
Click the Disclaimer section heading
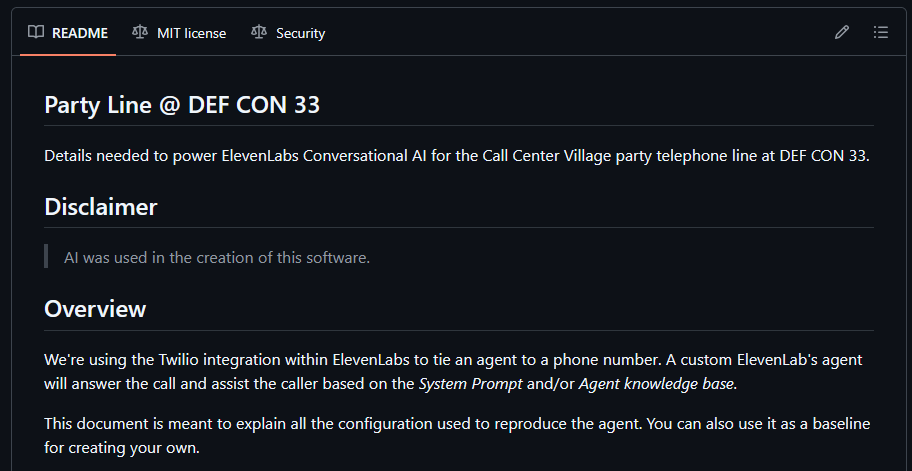tap(101, 207)
